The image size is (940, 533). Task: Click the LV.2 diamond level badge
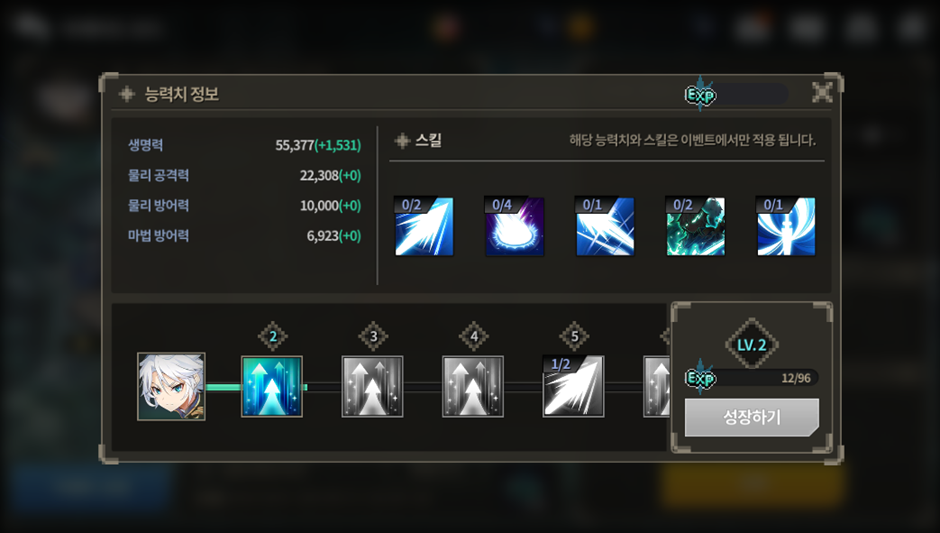(752, 345)
